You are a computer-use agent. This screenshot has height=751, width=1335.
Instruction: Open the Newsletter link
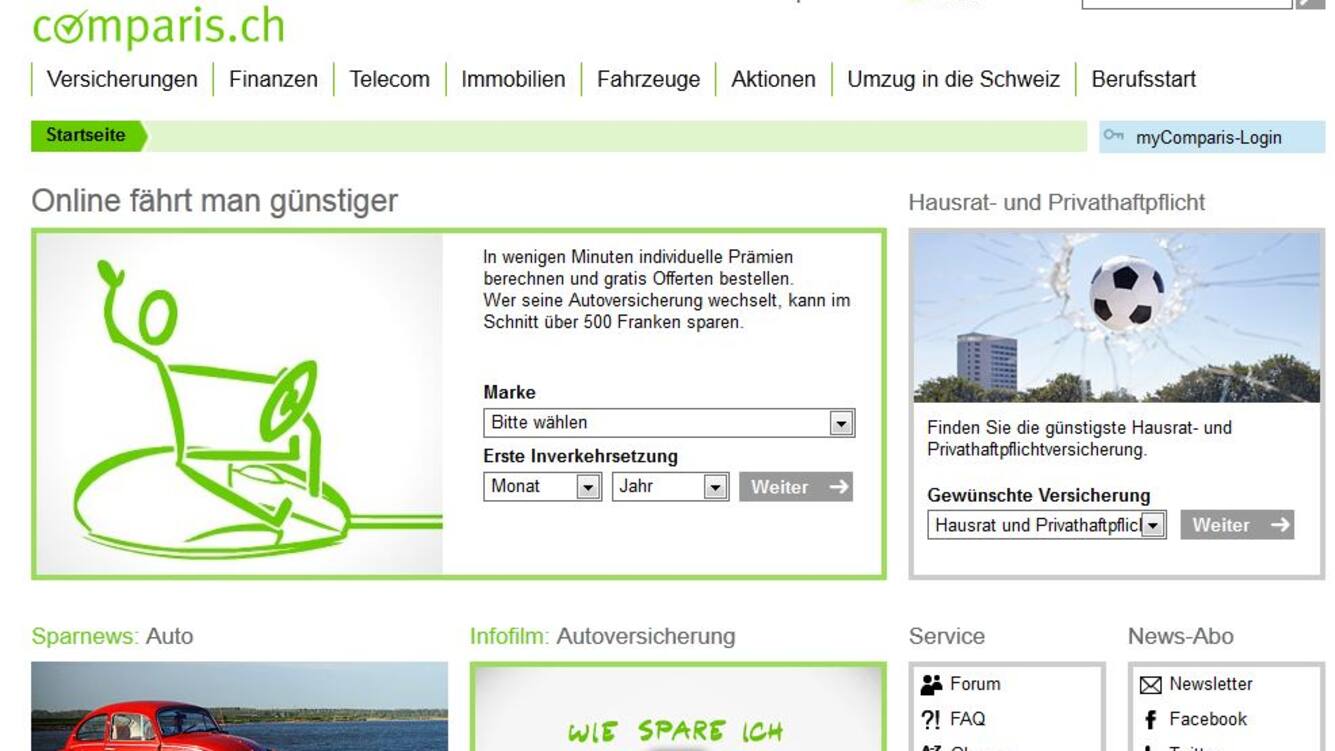point(1211,684)
